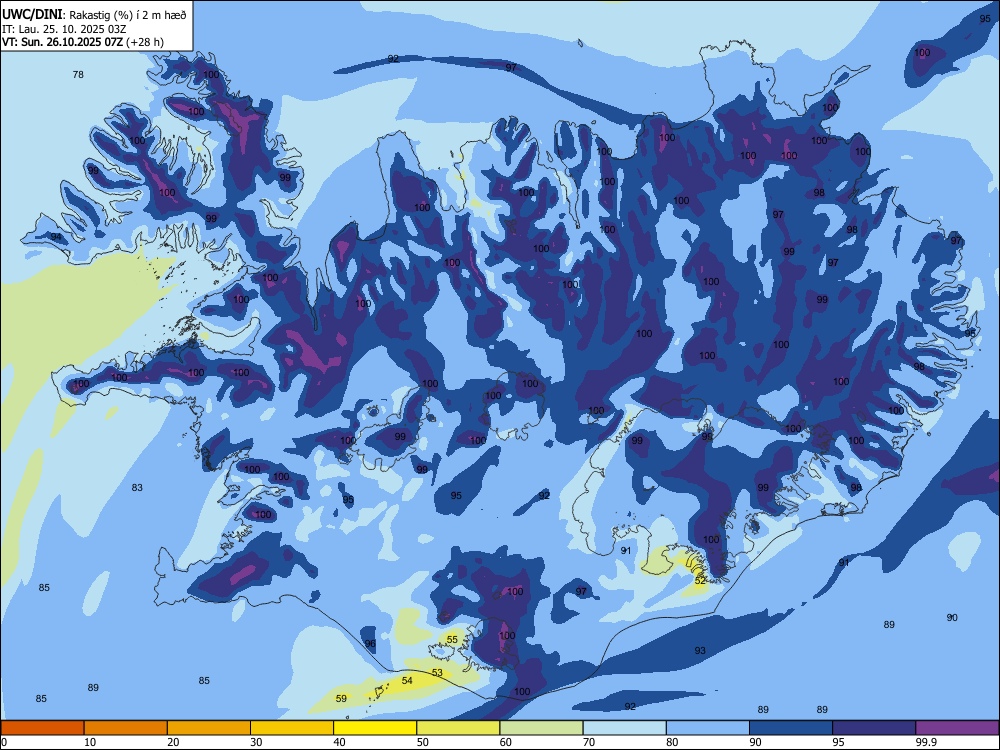Image resolution: width=1000 pixels, height=750 pixels.
Task: Click the '94' value on the Westfjords tip
Action: [x=56, y=237]
